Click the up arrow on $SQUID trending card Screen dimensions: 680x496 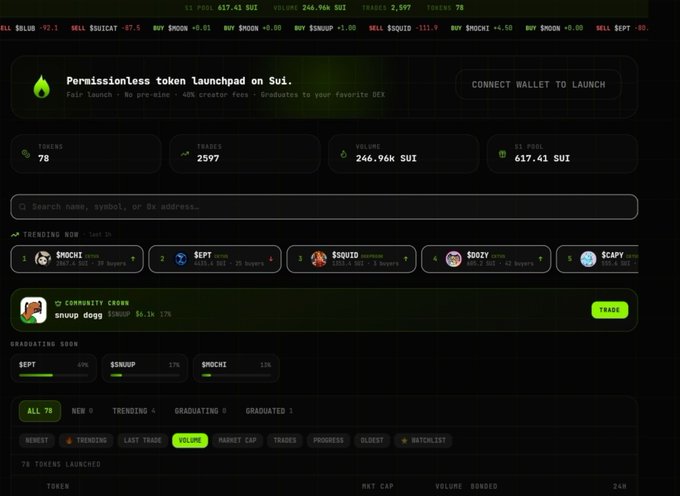406,259
